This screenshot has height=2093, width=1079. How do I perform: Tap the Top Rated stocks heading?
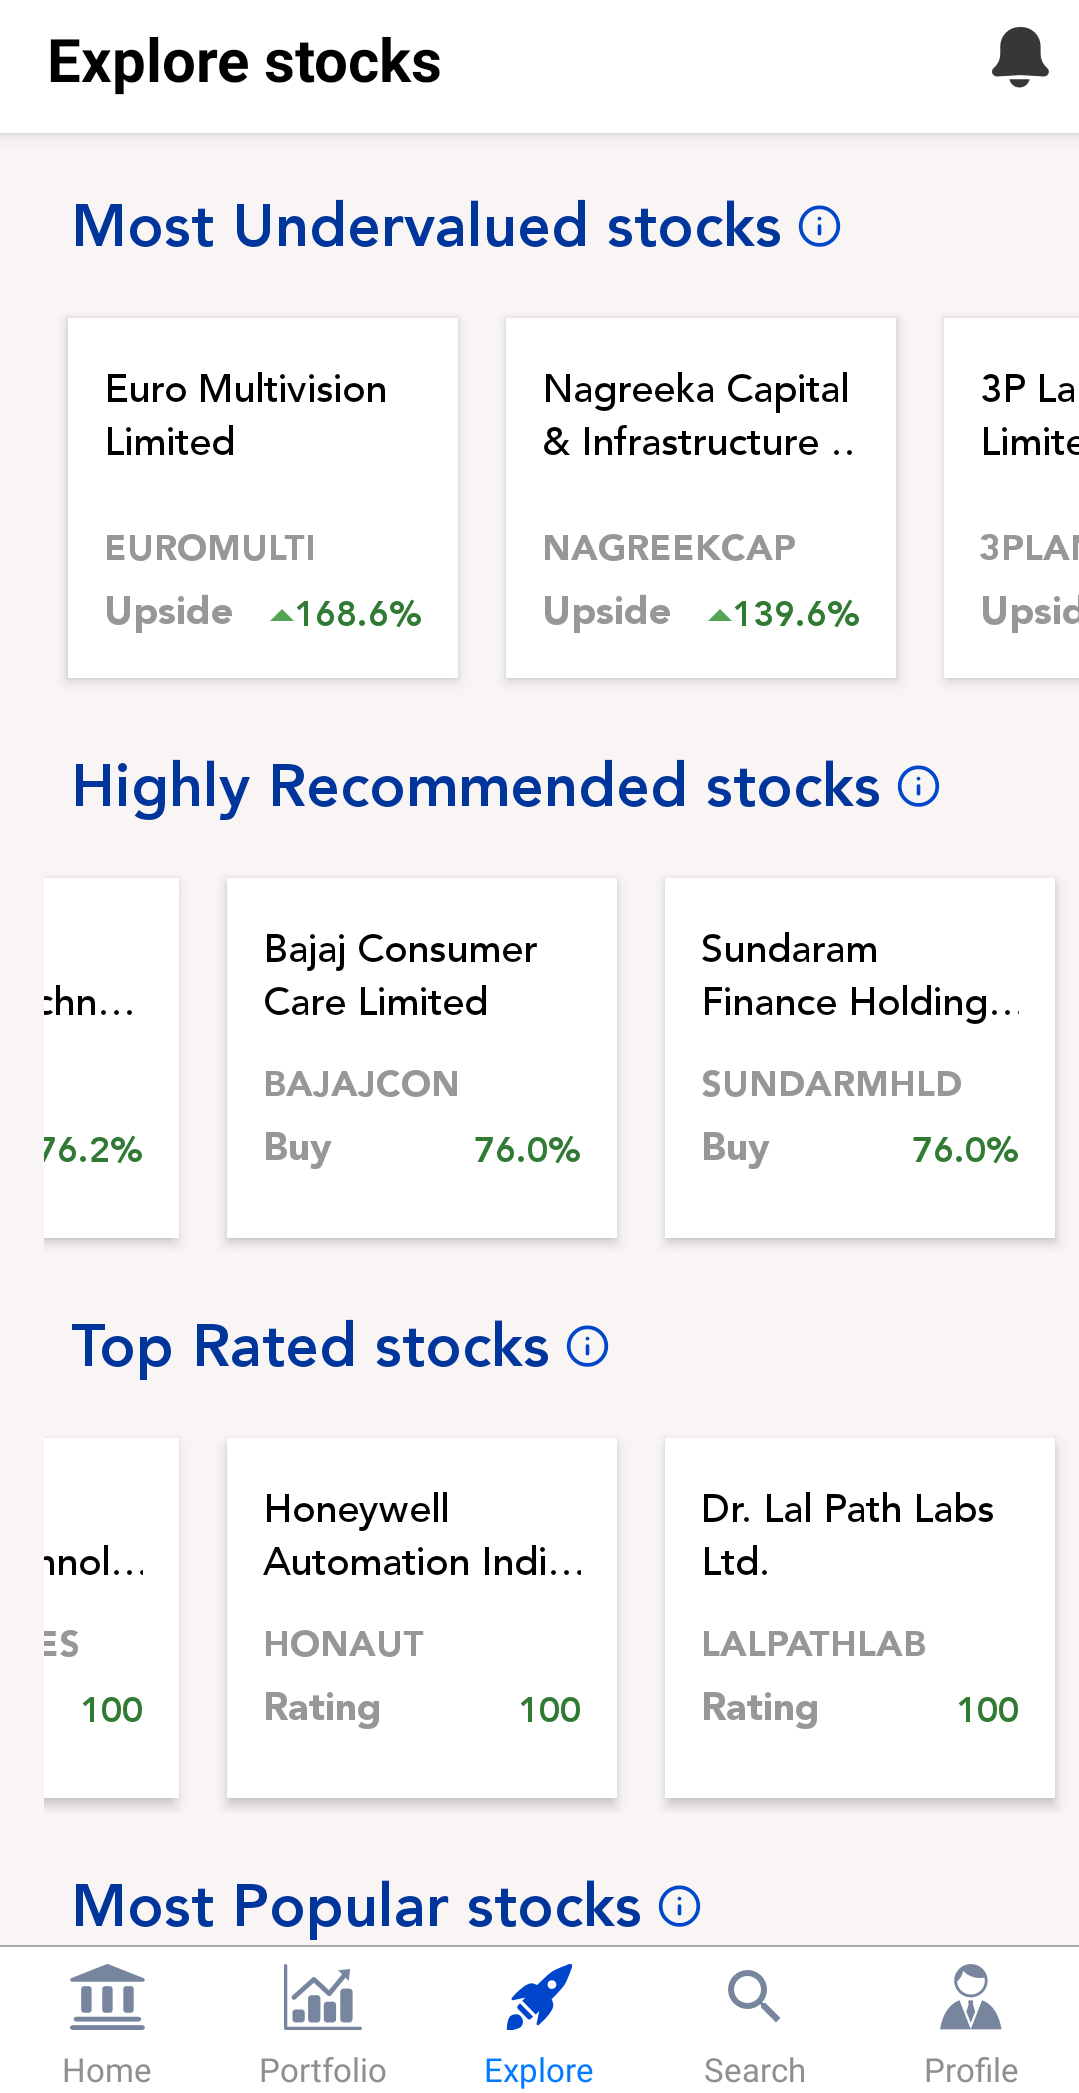310,1346
